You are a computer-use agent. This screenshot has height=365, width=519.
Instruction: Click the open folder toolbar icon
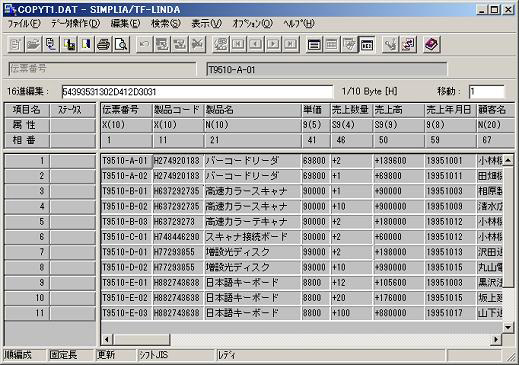[33, 44]
